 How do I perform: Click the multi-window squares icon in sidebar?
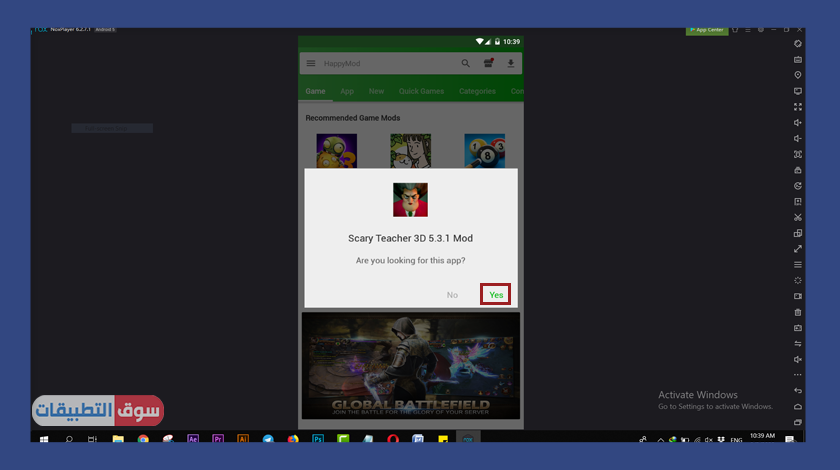[x=798, y=233]
